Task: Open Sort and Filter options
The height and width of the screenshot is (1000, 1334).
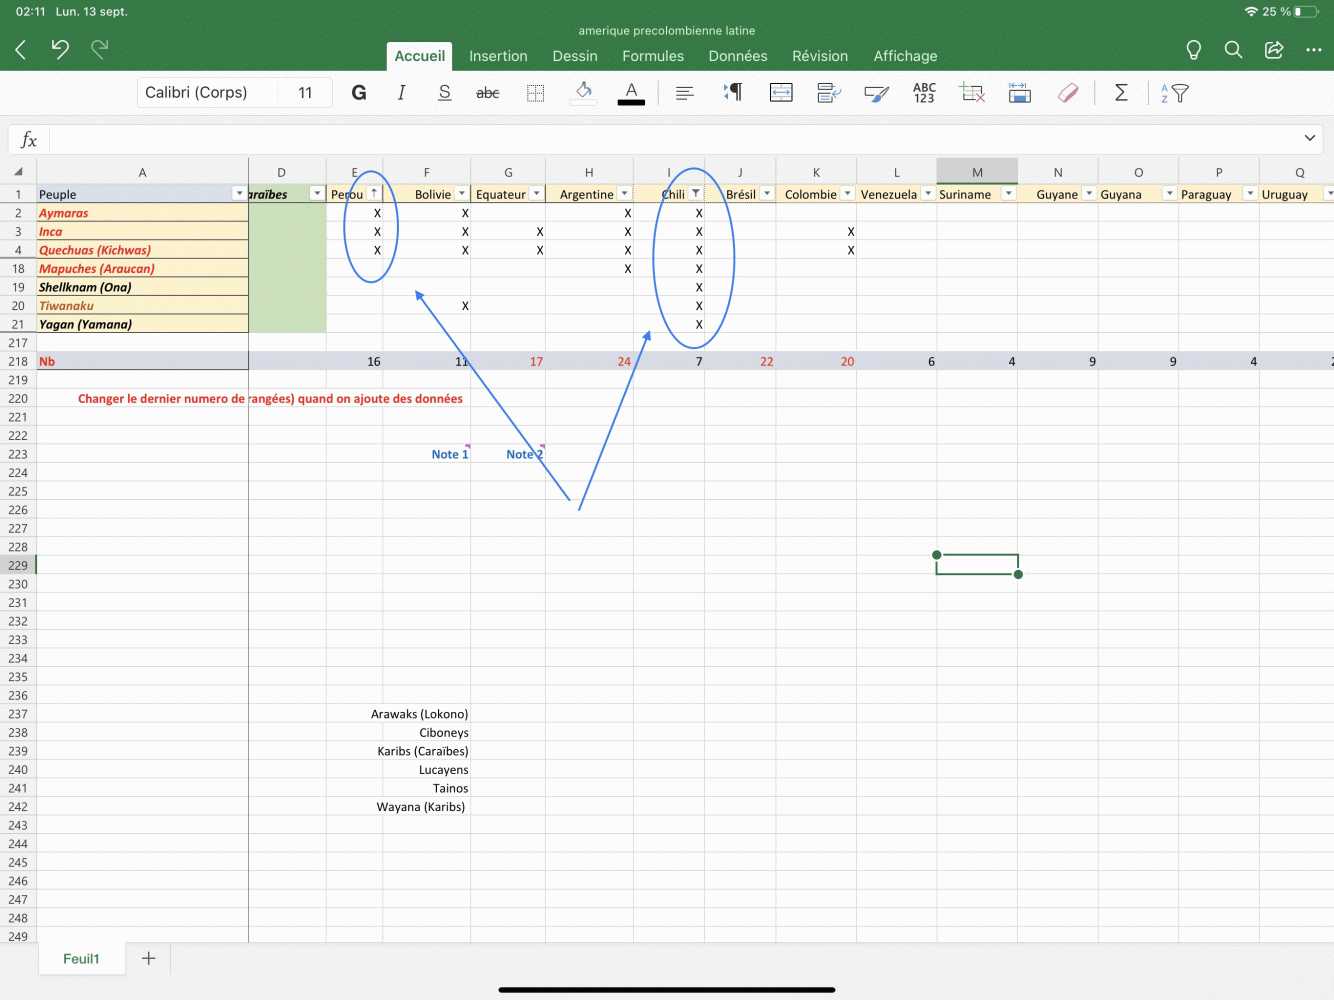Action: click(1174, 93)
